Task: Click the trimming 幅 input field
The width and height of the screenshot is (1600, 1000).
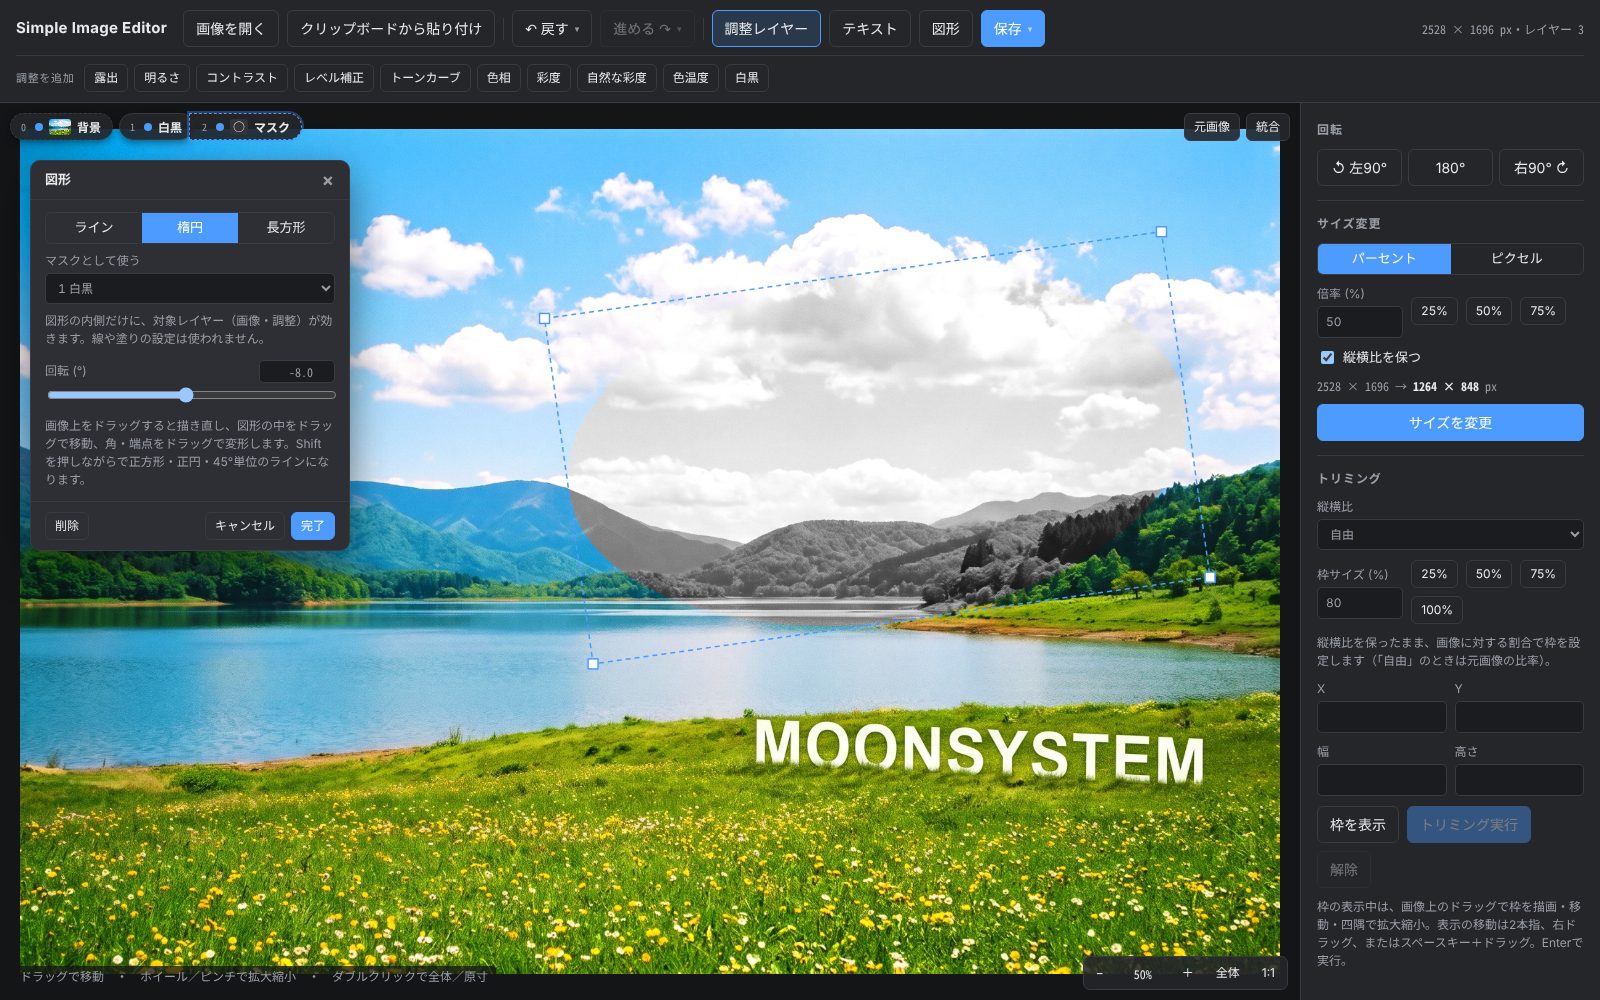Action: 1381,780
